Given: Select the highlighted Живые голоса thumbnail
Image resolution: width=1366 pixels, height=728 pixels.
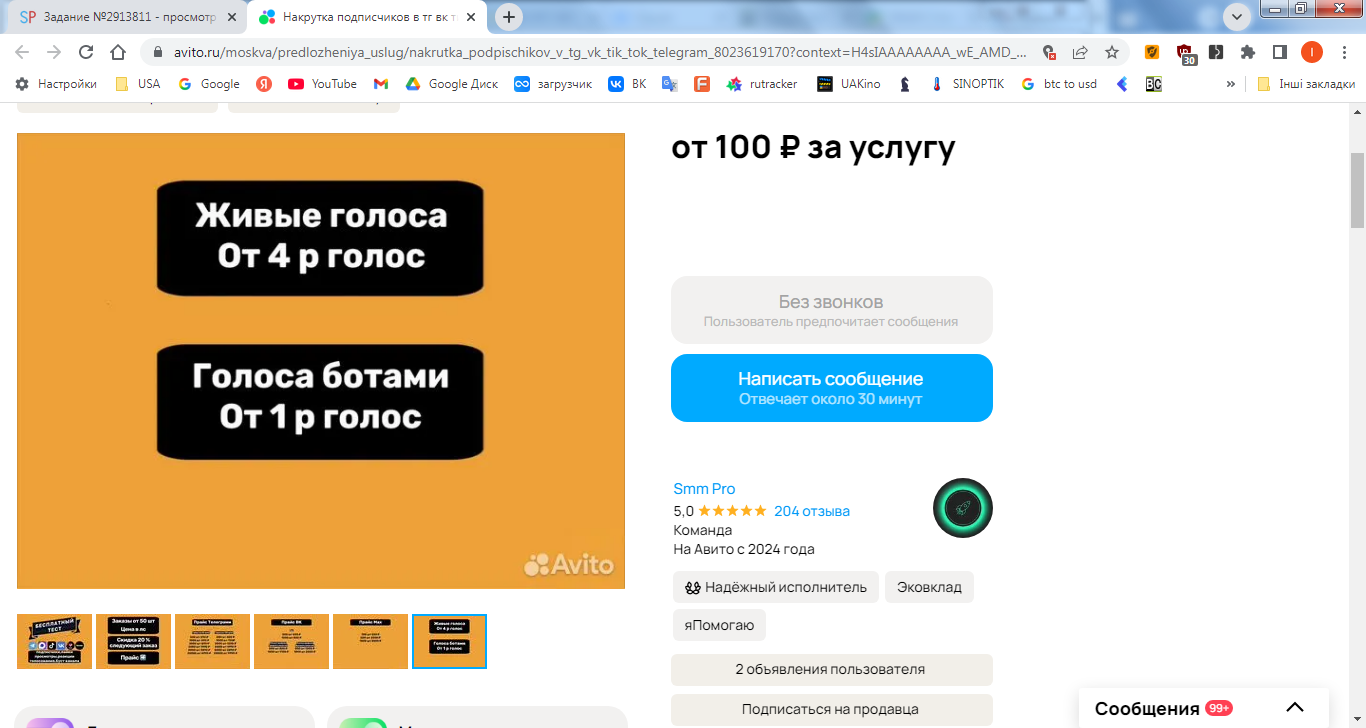Looking at the screenshot, I should click(x=450, y=641).
